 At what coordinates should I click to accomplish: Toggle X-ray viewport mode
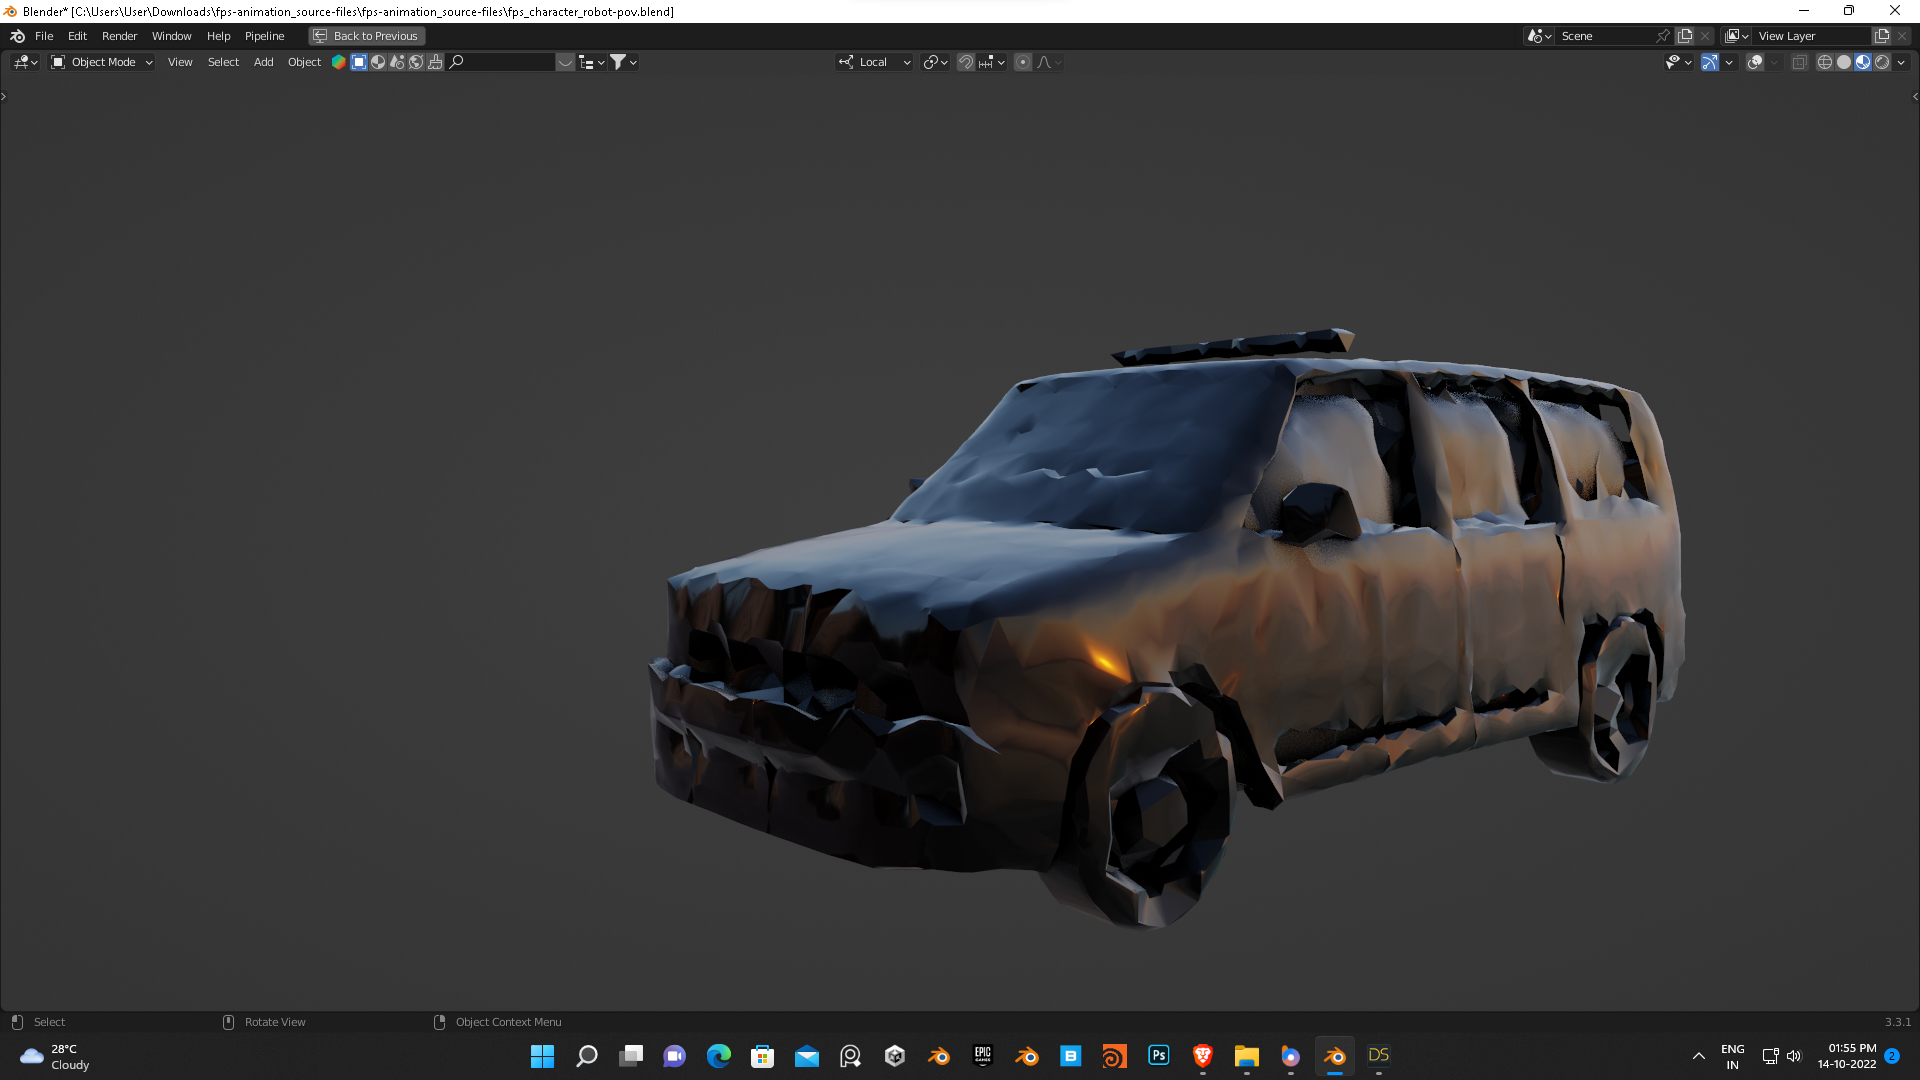1799,62
